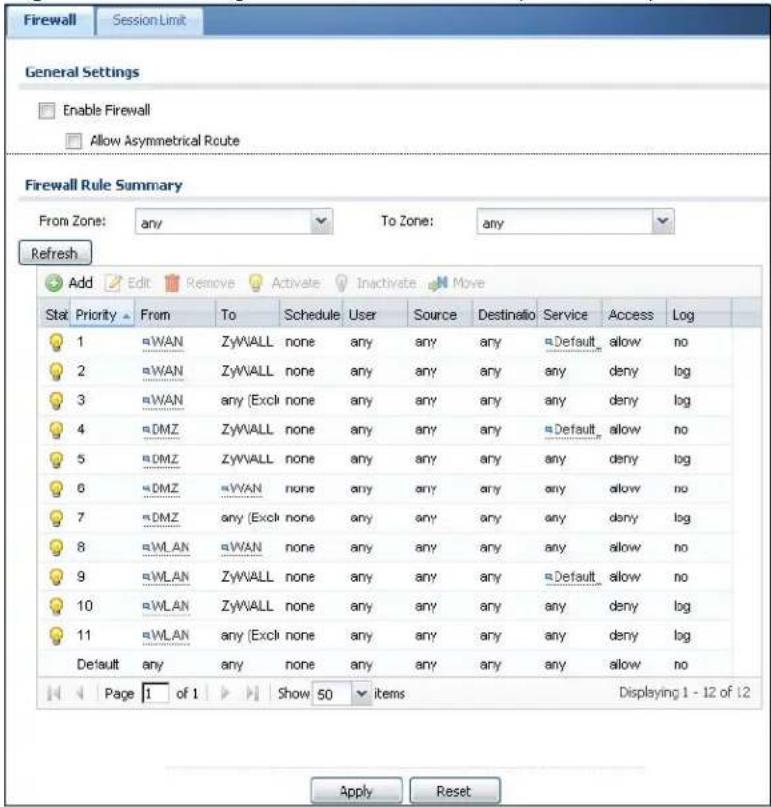
Task: Toggle status bulb of rule priority 2
Action: pos(56,371)
